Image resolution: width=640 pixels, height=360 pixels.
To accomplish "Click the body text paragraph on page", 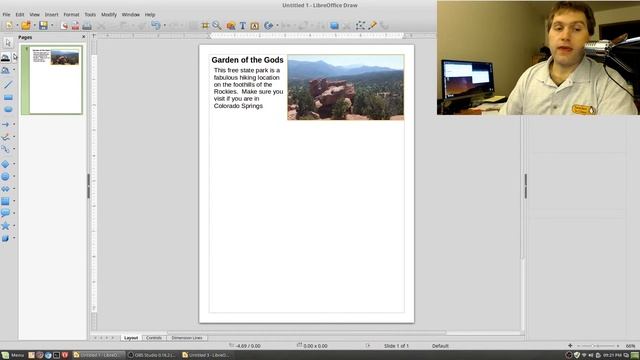I will pos(248,88).
